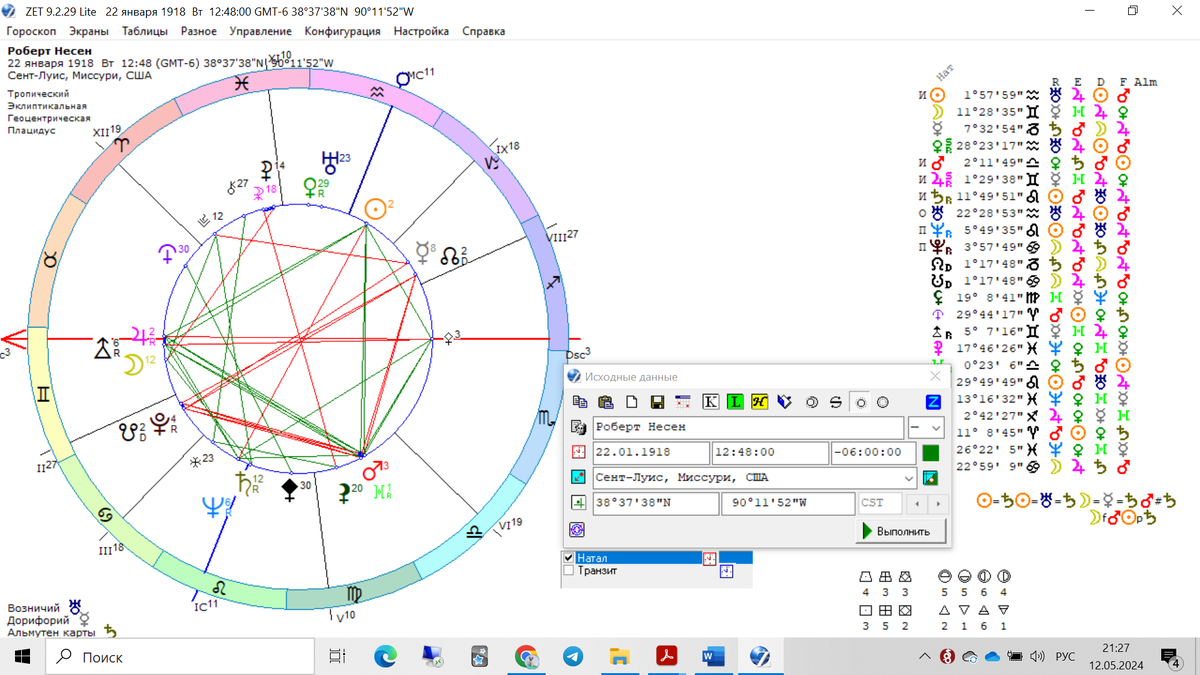Check the Транзит checkbox
The height and width of the screenshot is (675, 1200).
click(569, 571)
